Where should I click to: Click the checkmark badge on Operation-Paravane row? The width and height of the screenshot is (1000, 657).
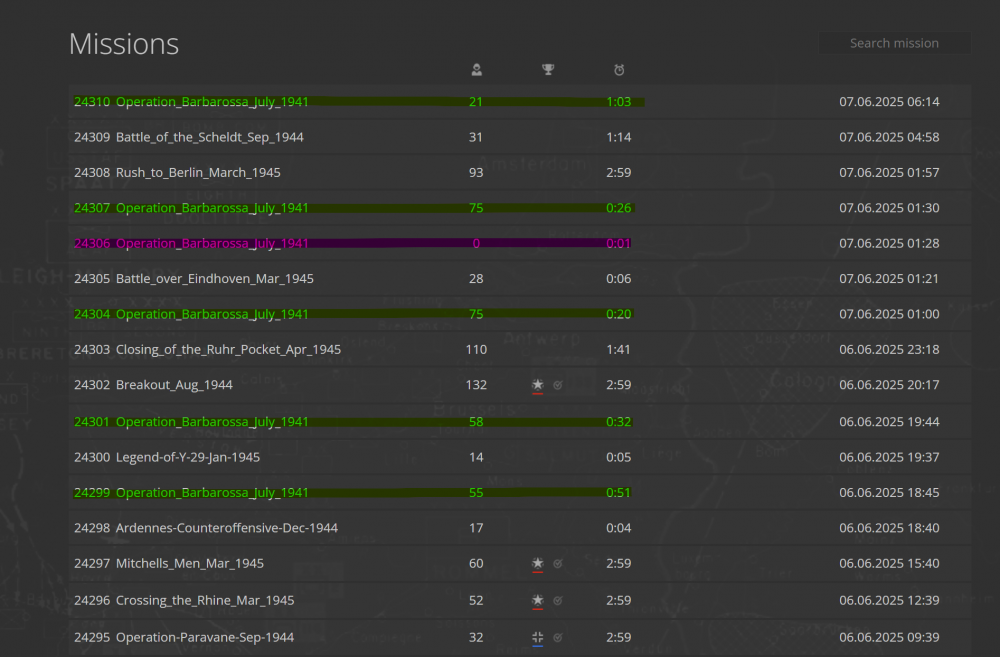point(558,637)
